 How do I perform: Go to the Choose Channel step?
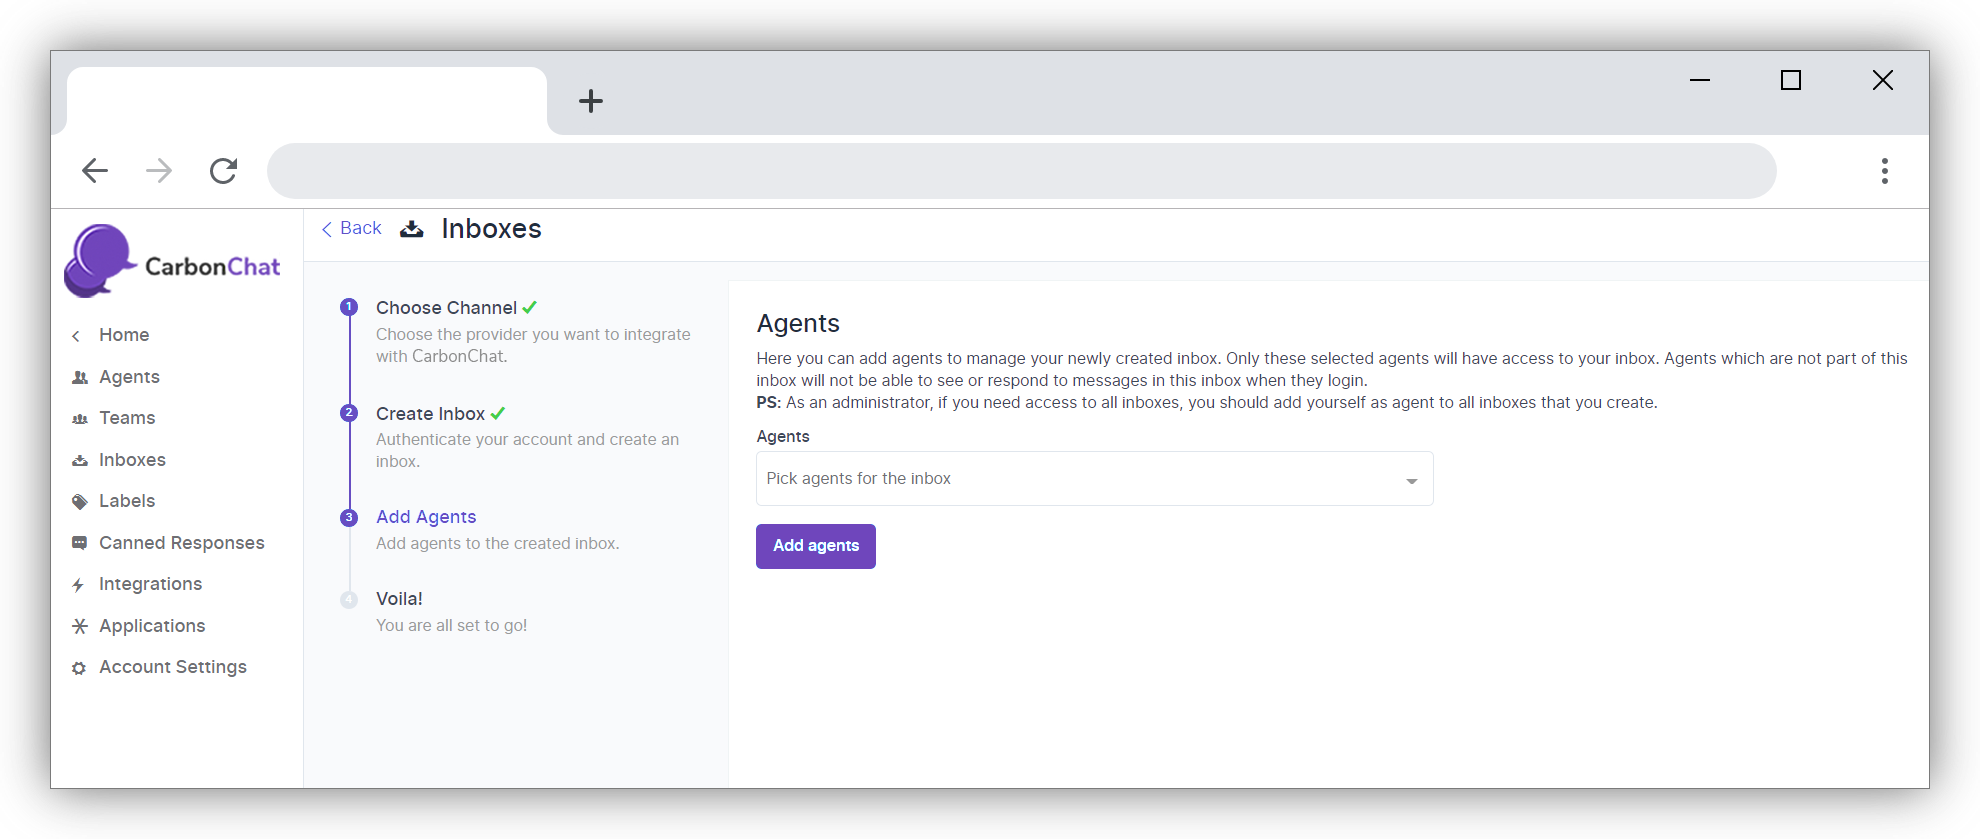pos(446,308)
